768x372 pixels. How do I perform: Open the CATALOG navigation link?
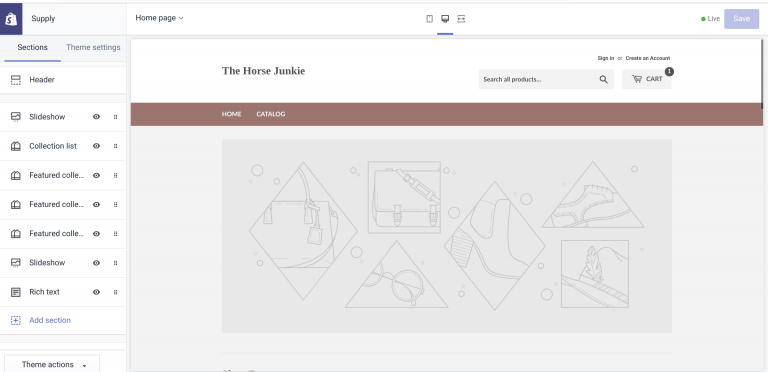271,114
